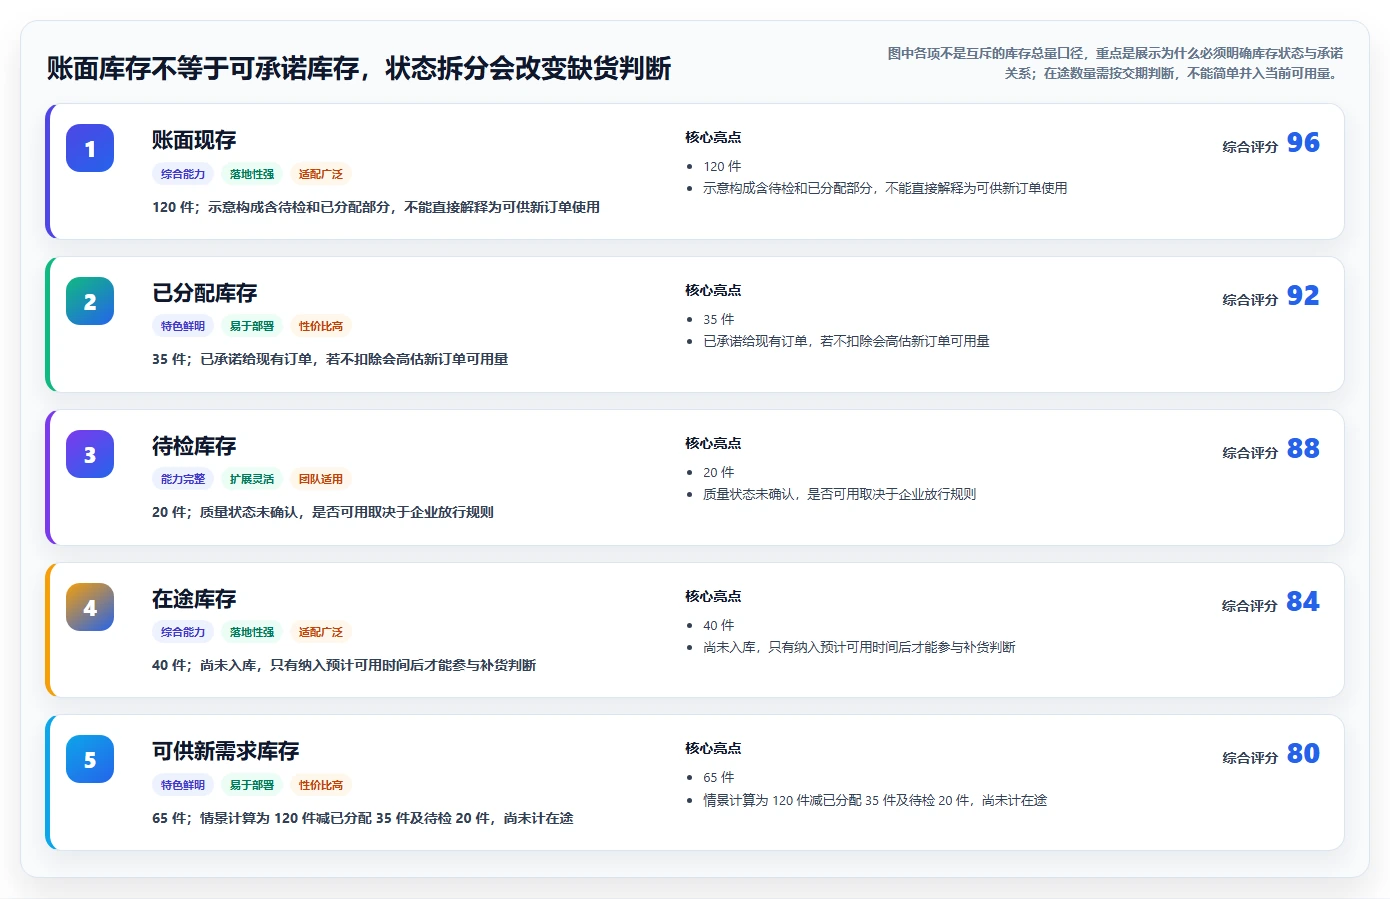The width and height of the screenshot is (1390, 899).
Task: Click the 40 件 bullet item
Action: (718, 626)
